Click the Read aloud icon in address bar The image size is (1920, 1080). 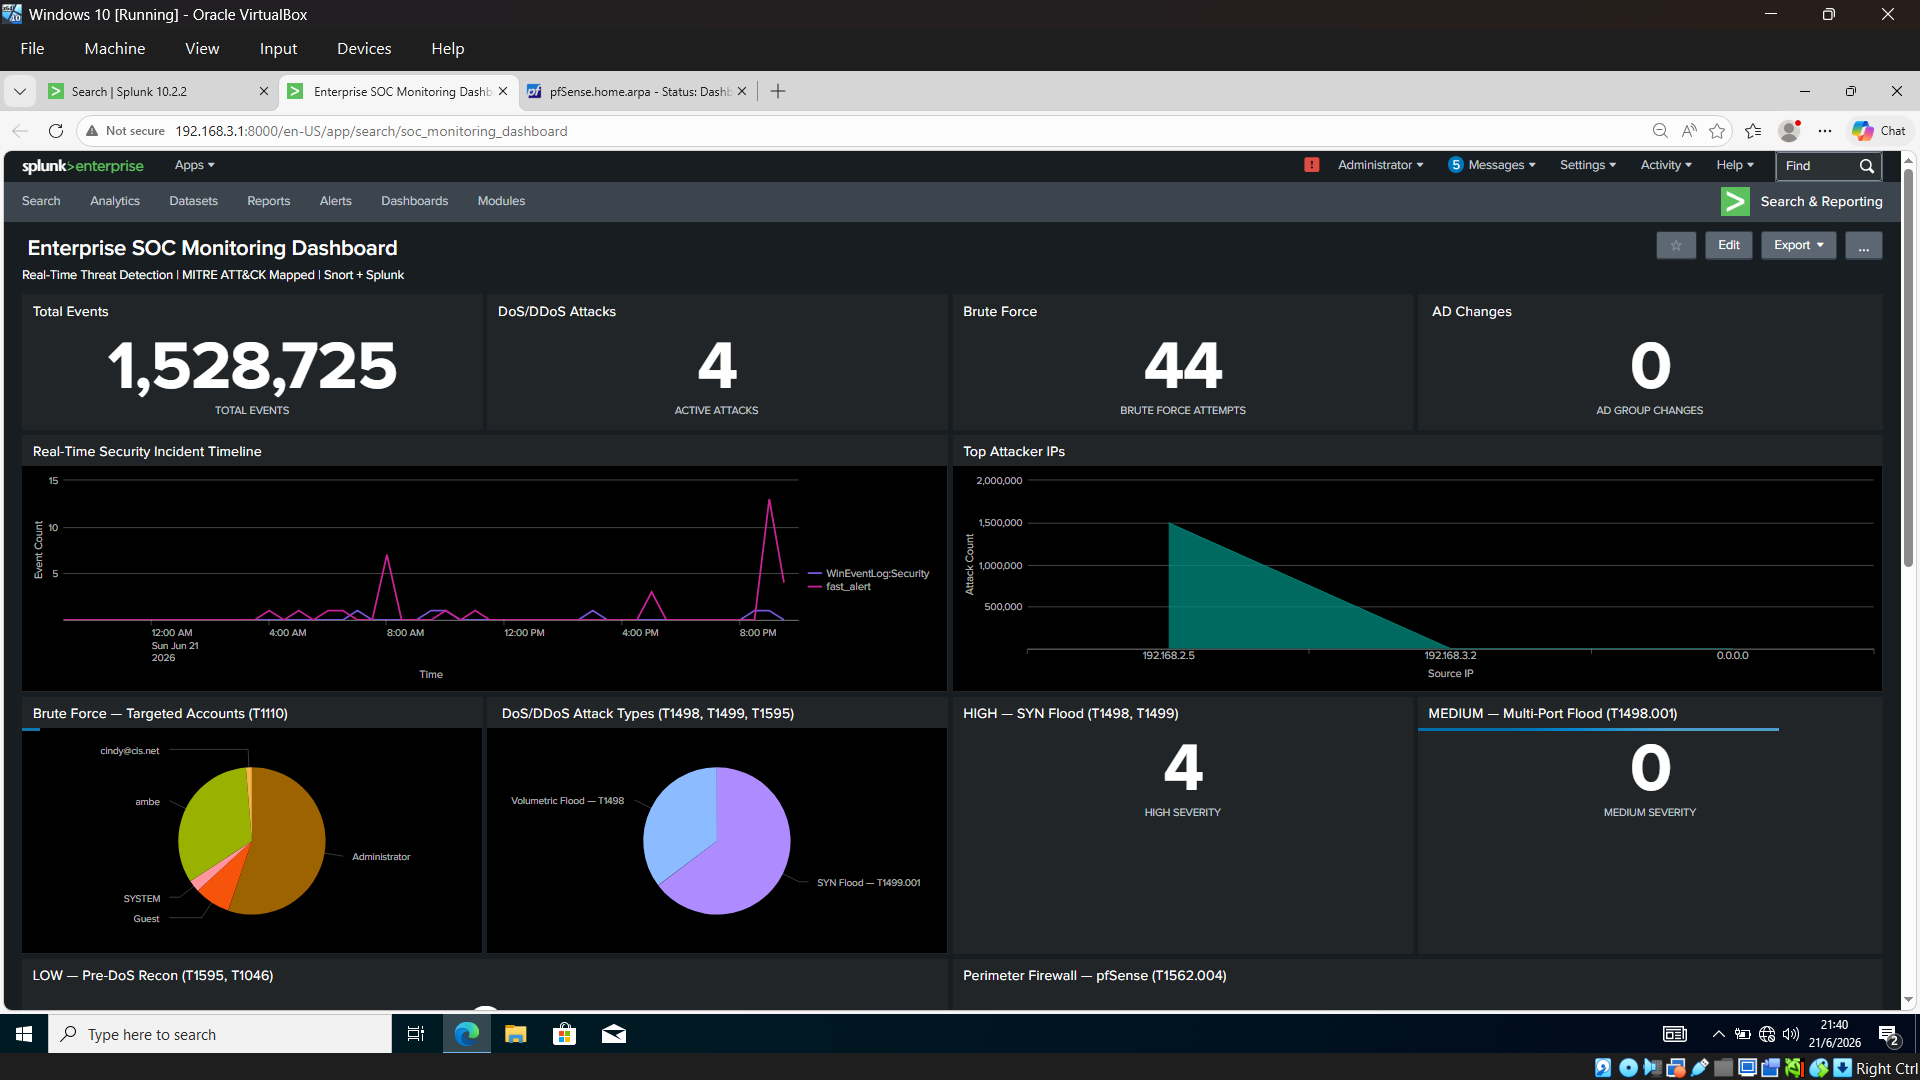pyautogui.click(x=1689, y=131)
